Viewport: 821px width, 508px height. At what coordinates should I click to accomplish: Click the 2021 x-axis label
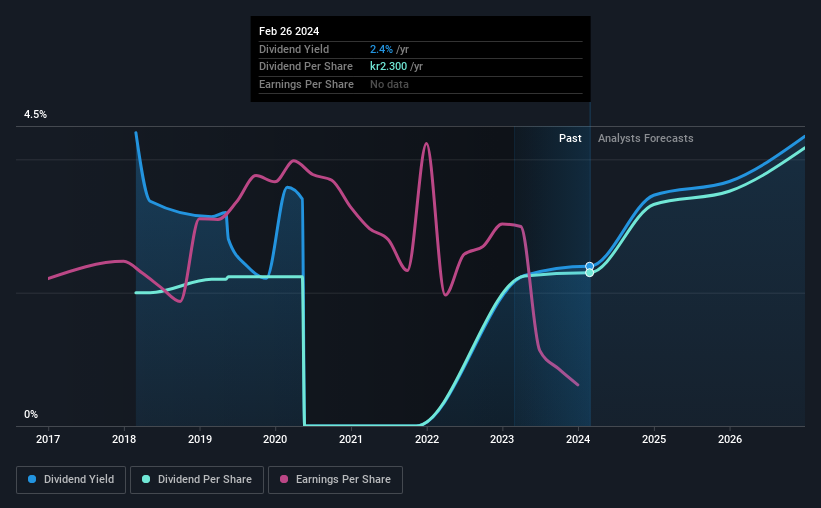(351, 439)
